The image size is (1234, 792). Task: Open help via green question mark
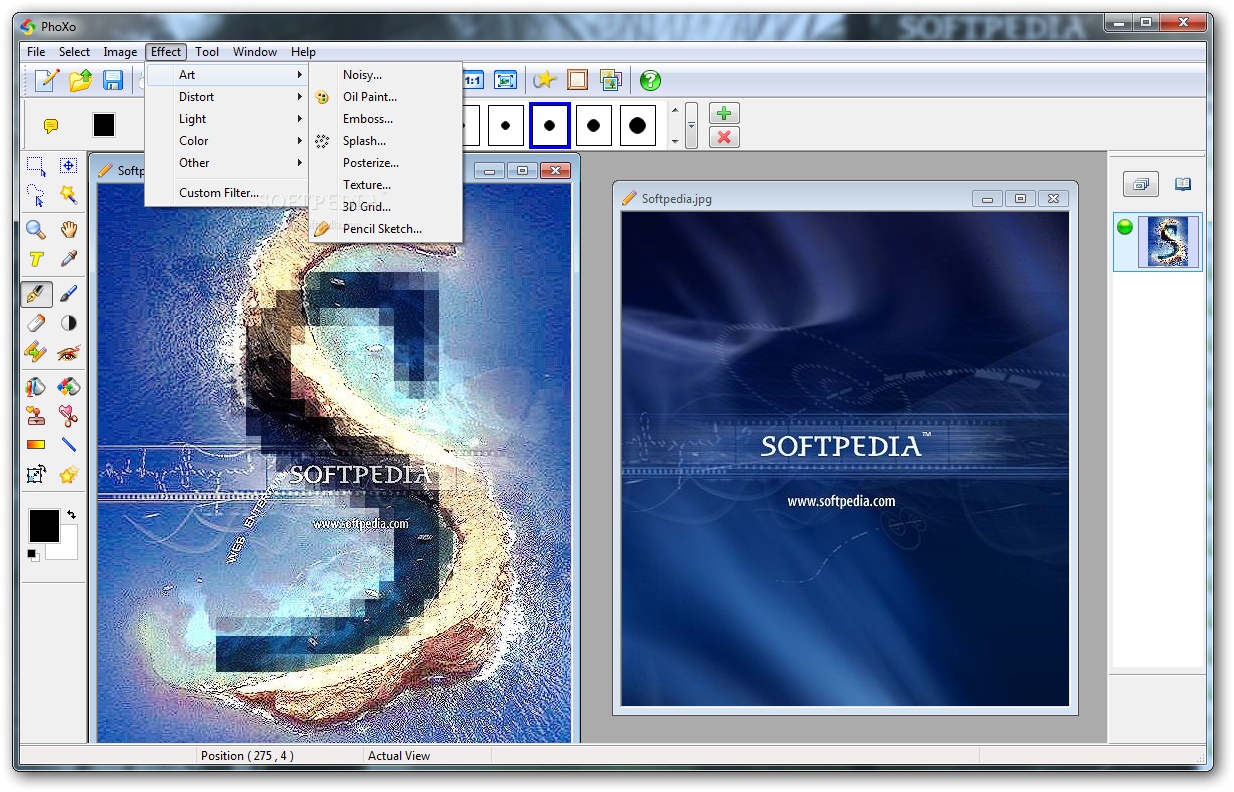650,80
